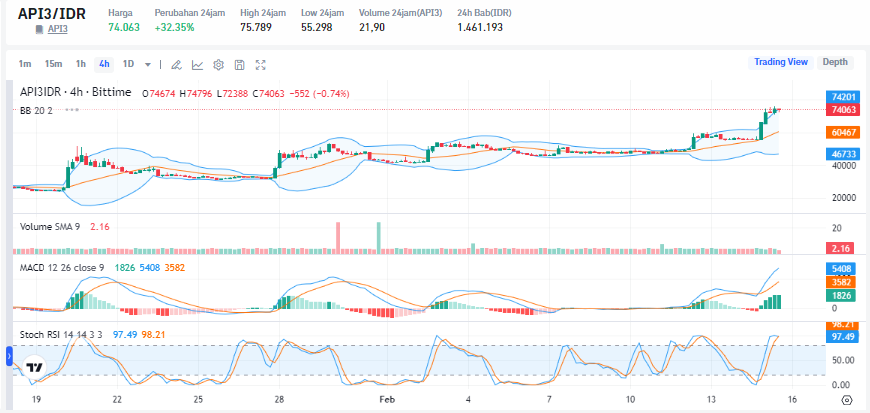Open the API3 underlined link

tap(57, 29)
